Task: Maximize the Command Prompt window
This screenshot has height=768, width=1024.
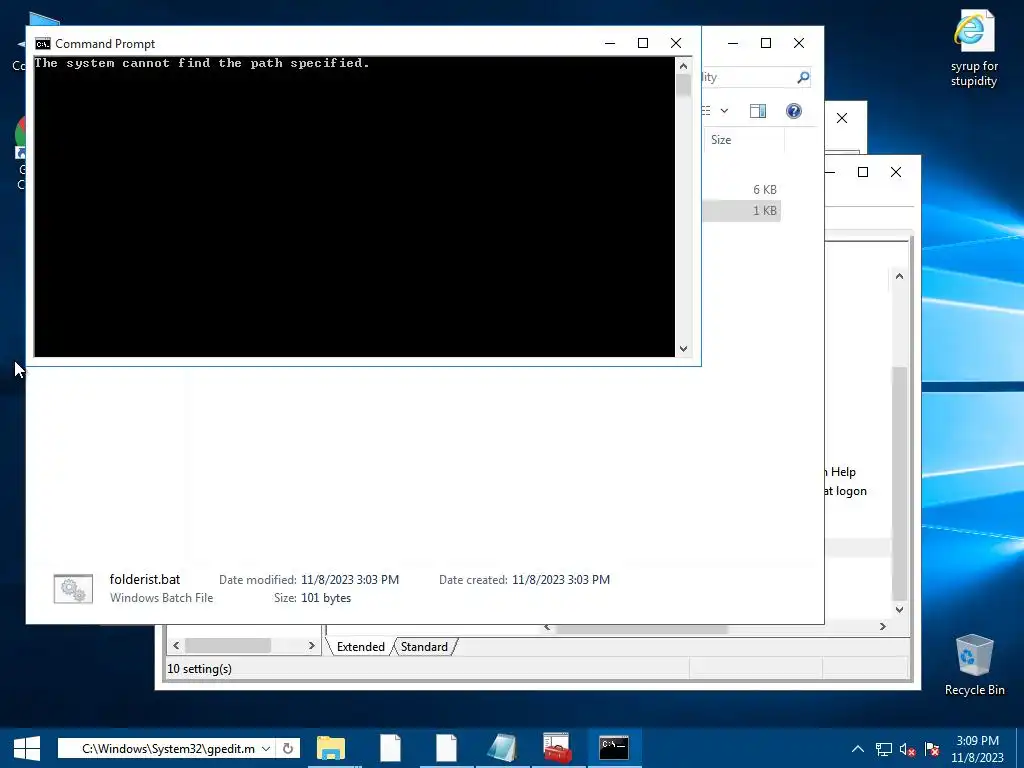Action: click(x=643, y=43)
